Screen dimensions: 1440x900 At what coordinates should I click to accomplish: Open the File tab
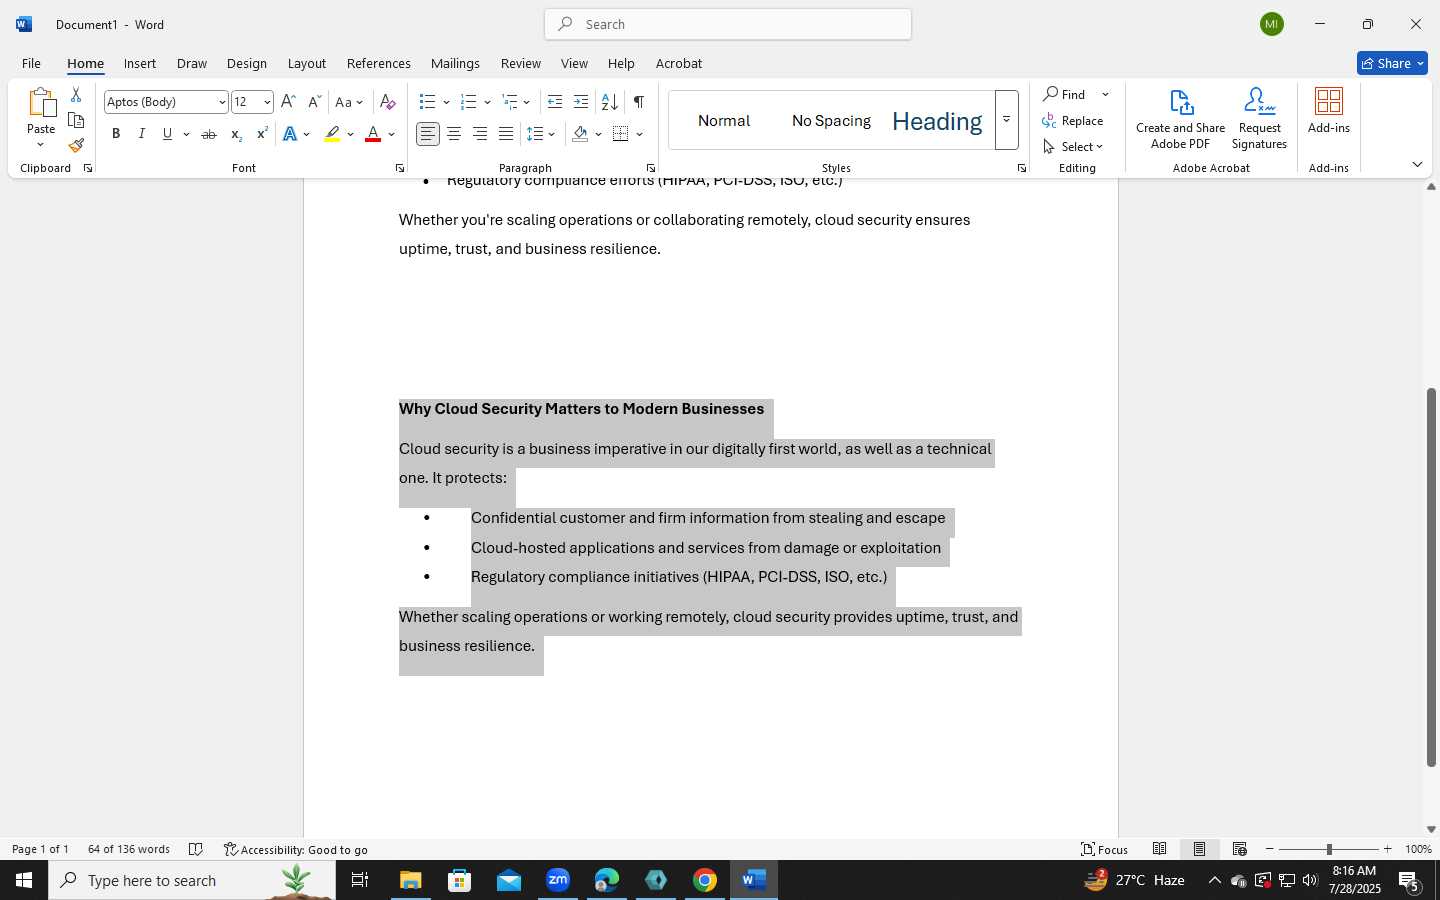[32, 63]
